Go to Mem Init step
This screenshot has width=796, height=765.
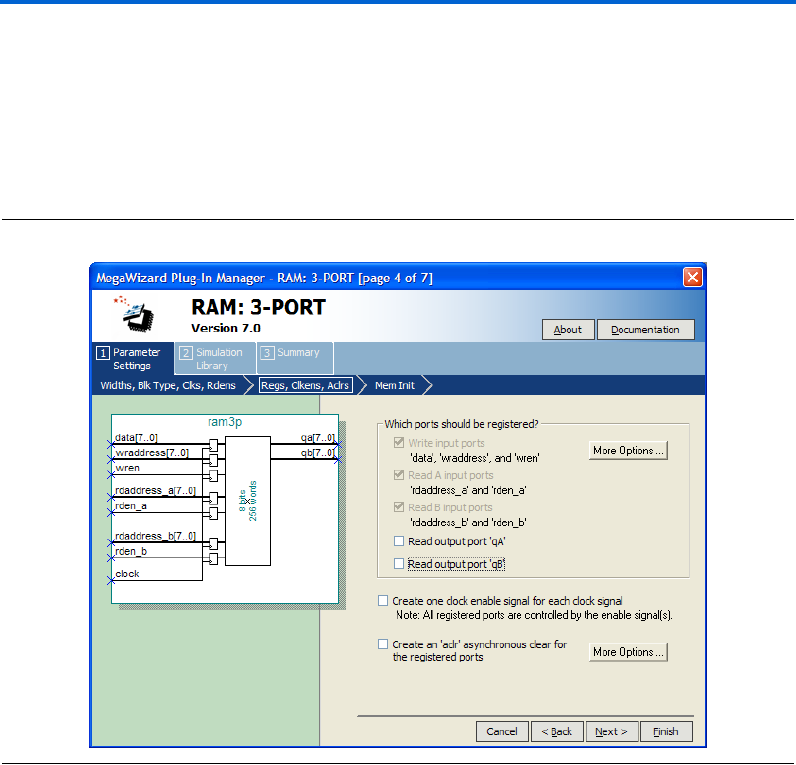394,385
